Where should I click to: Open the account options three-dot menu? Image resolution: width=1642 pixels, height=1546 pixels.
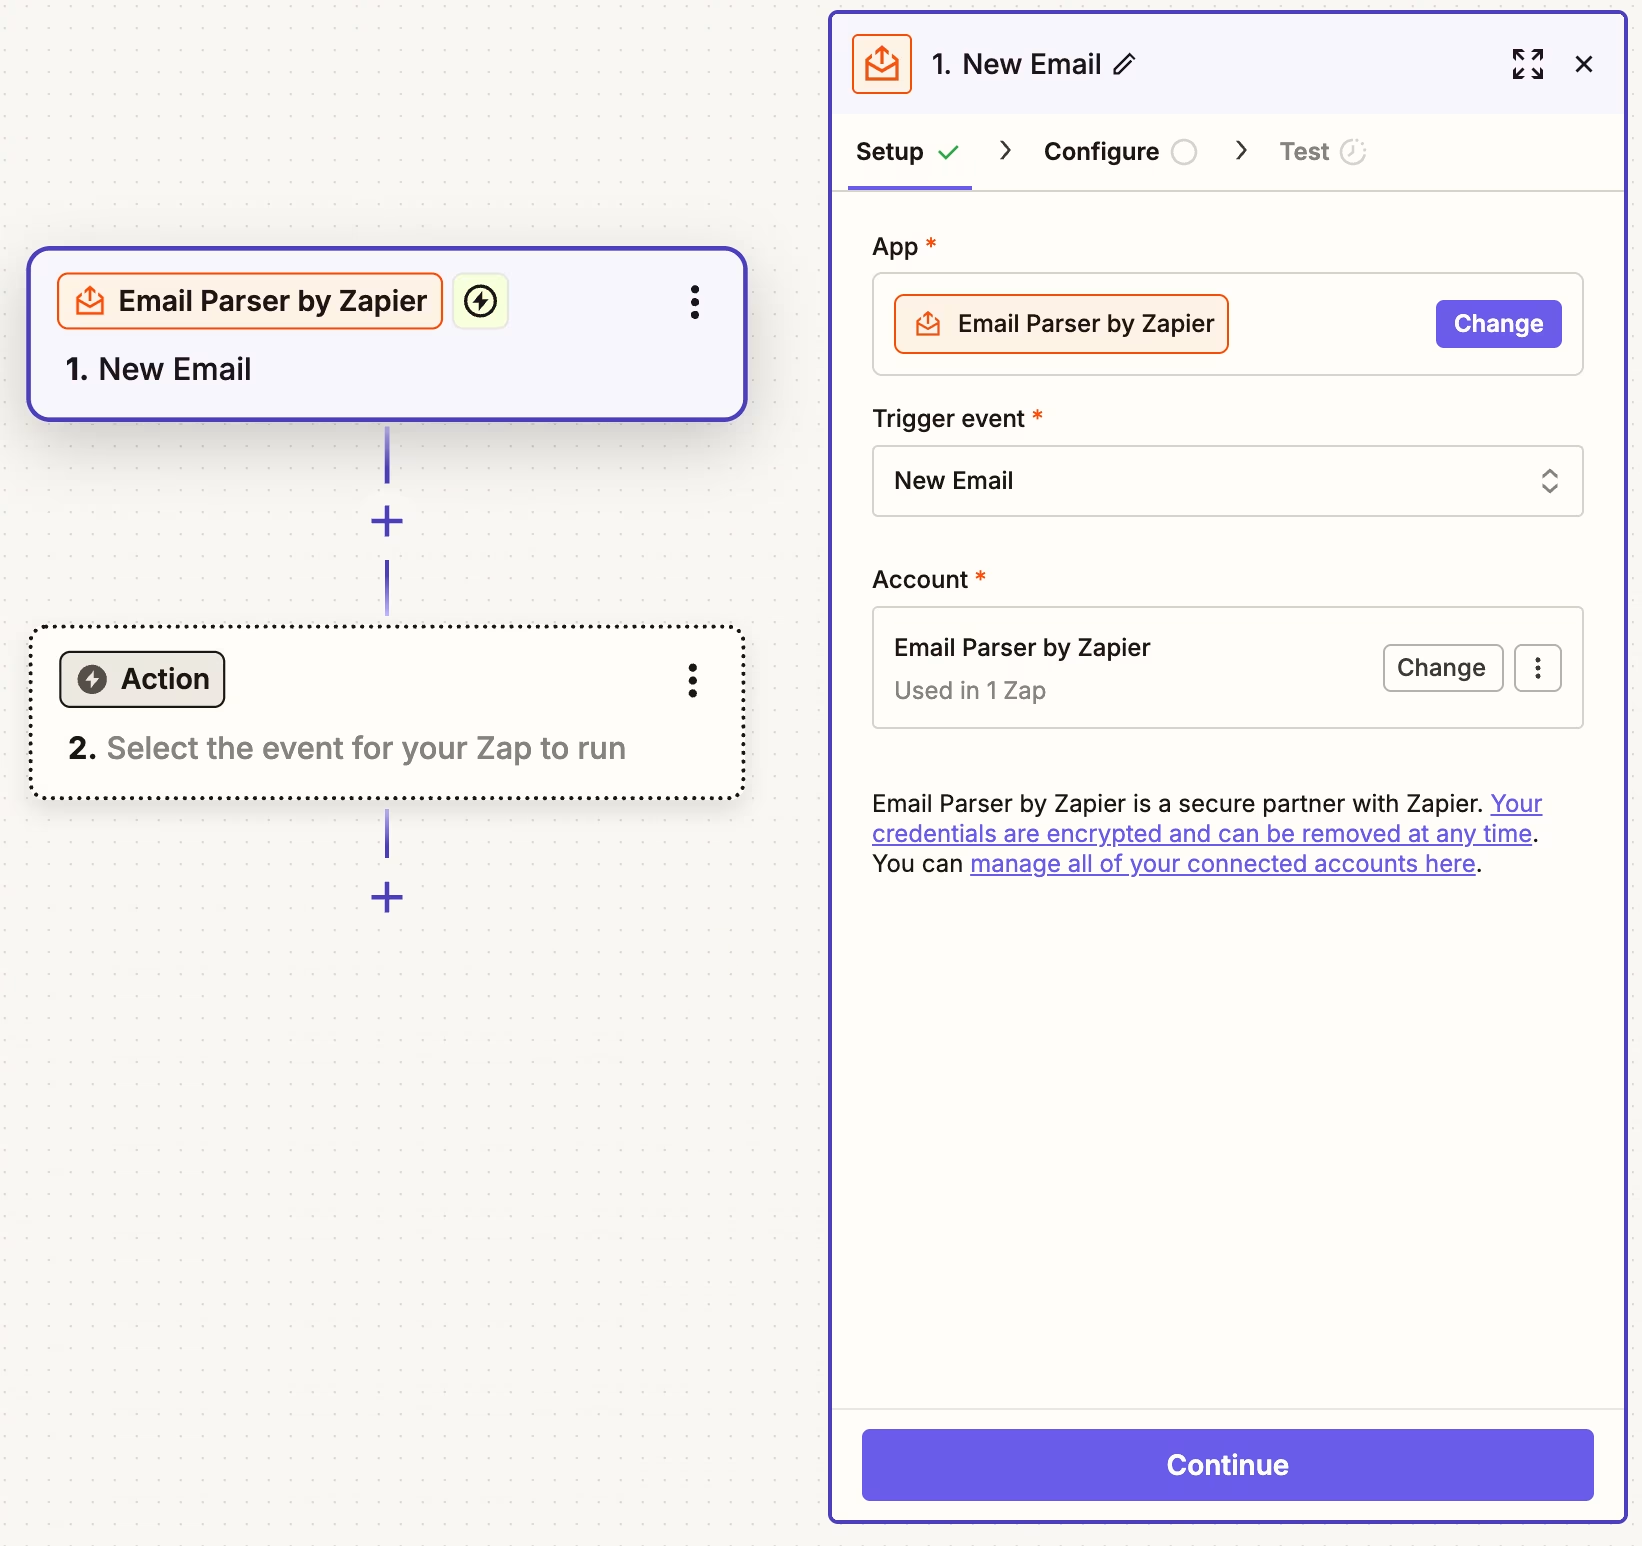(x=1537, y=668)
